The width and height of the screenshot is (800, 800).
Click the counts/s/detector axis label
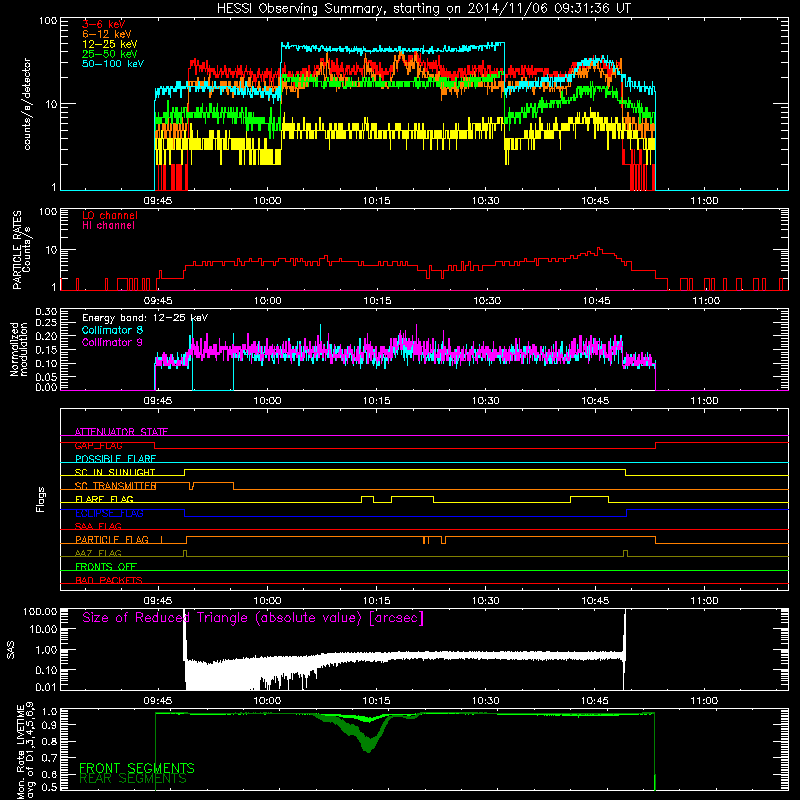27,104
